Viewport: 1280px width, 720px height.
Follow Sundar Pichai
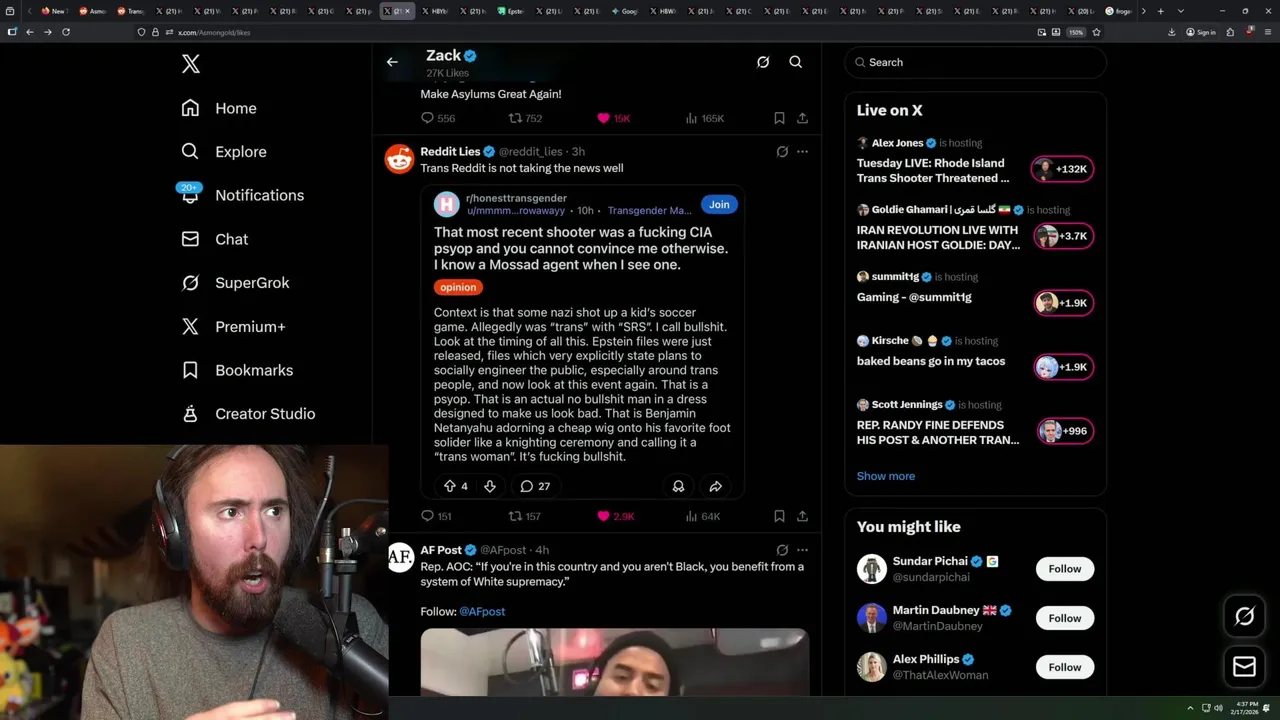click(1064, 569)
